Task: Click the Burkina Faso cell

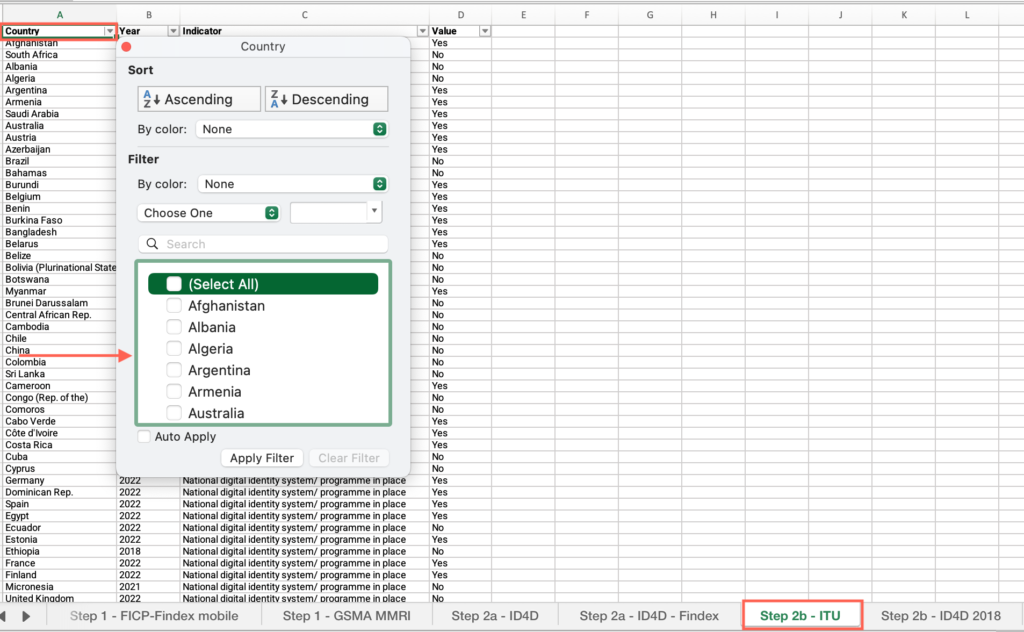Action: [x=59, y=220]
